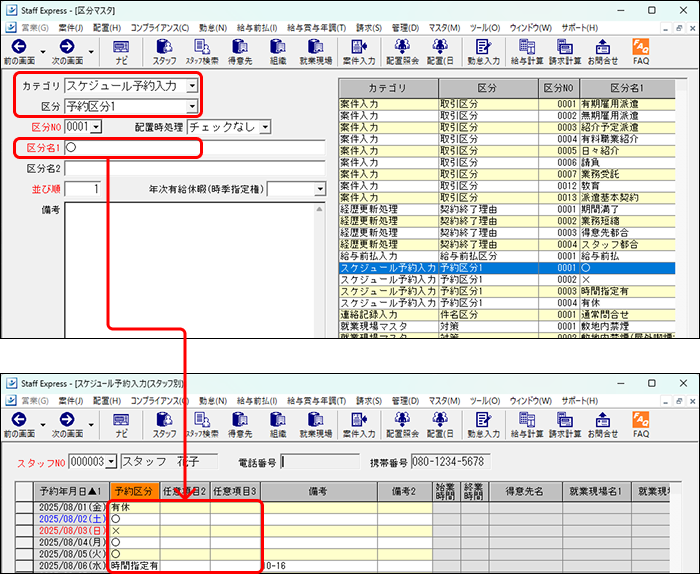700x574 pixels.
Task: Open マスタ(M) menu in 区分マスタ window
Action: click(x=444, y=28)
